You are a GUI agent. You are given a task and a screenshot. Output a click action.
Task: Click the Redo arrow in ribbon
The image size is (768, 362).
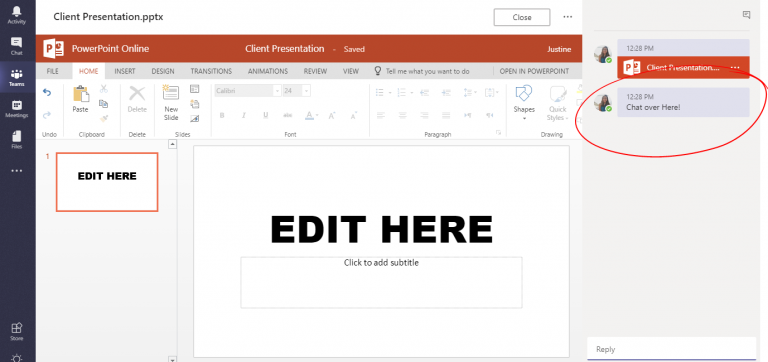[47, 115]
